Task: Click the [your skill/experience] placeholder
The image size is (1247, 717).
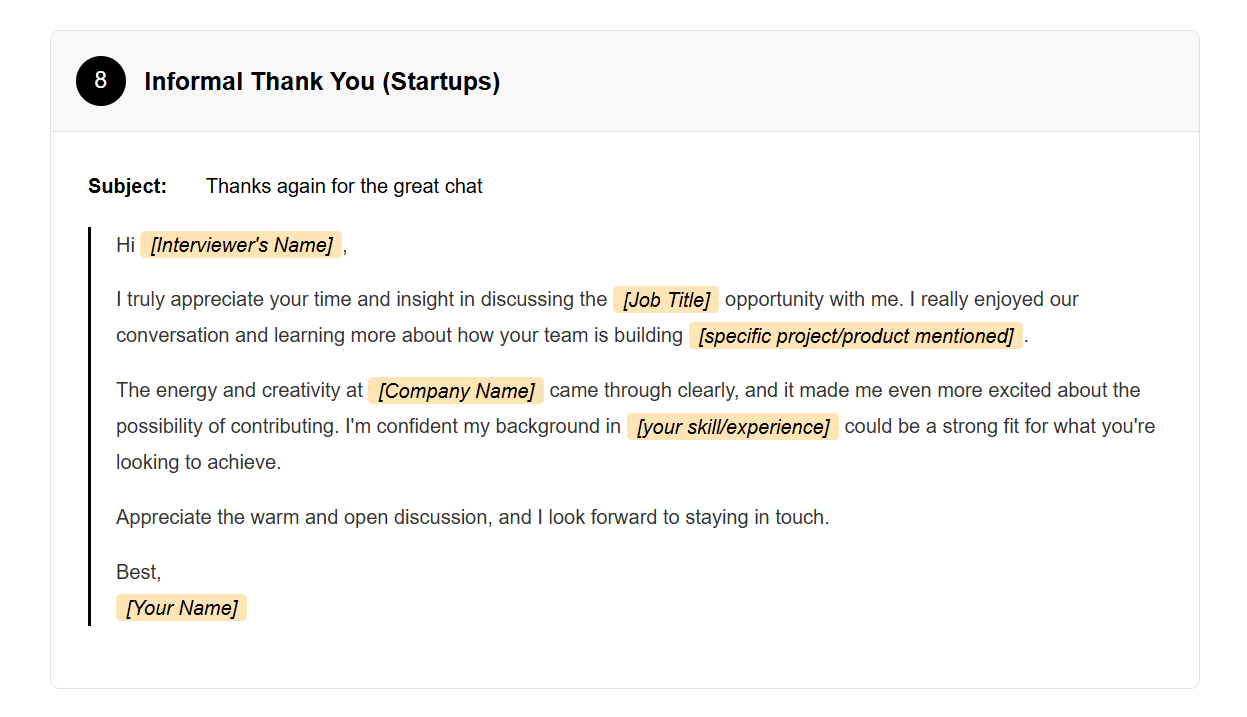Action: coord(733,427)
